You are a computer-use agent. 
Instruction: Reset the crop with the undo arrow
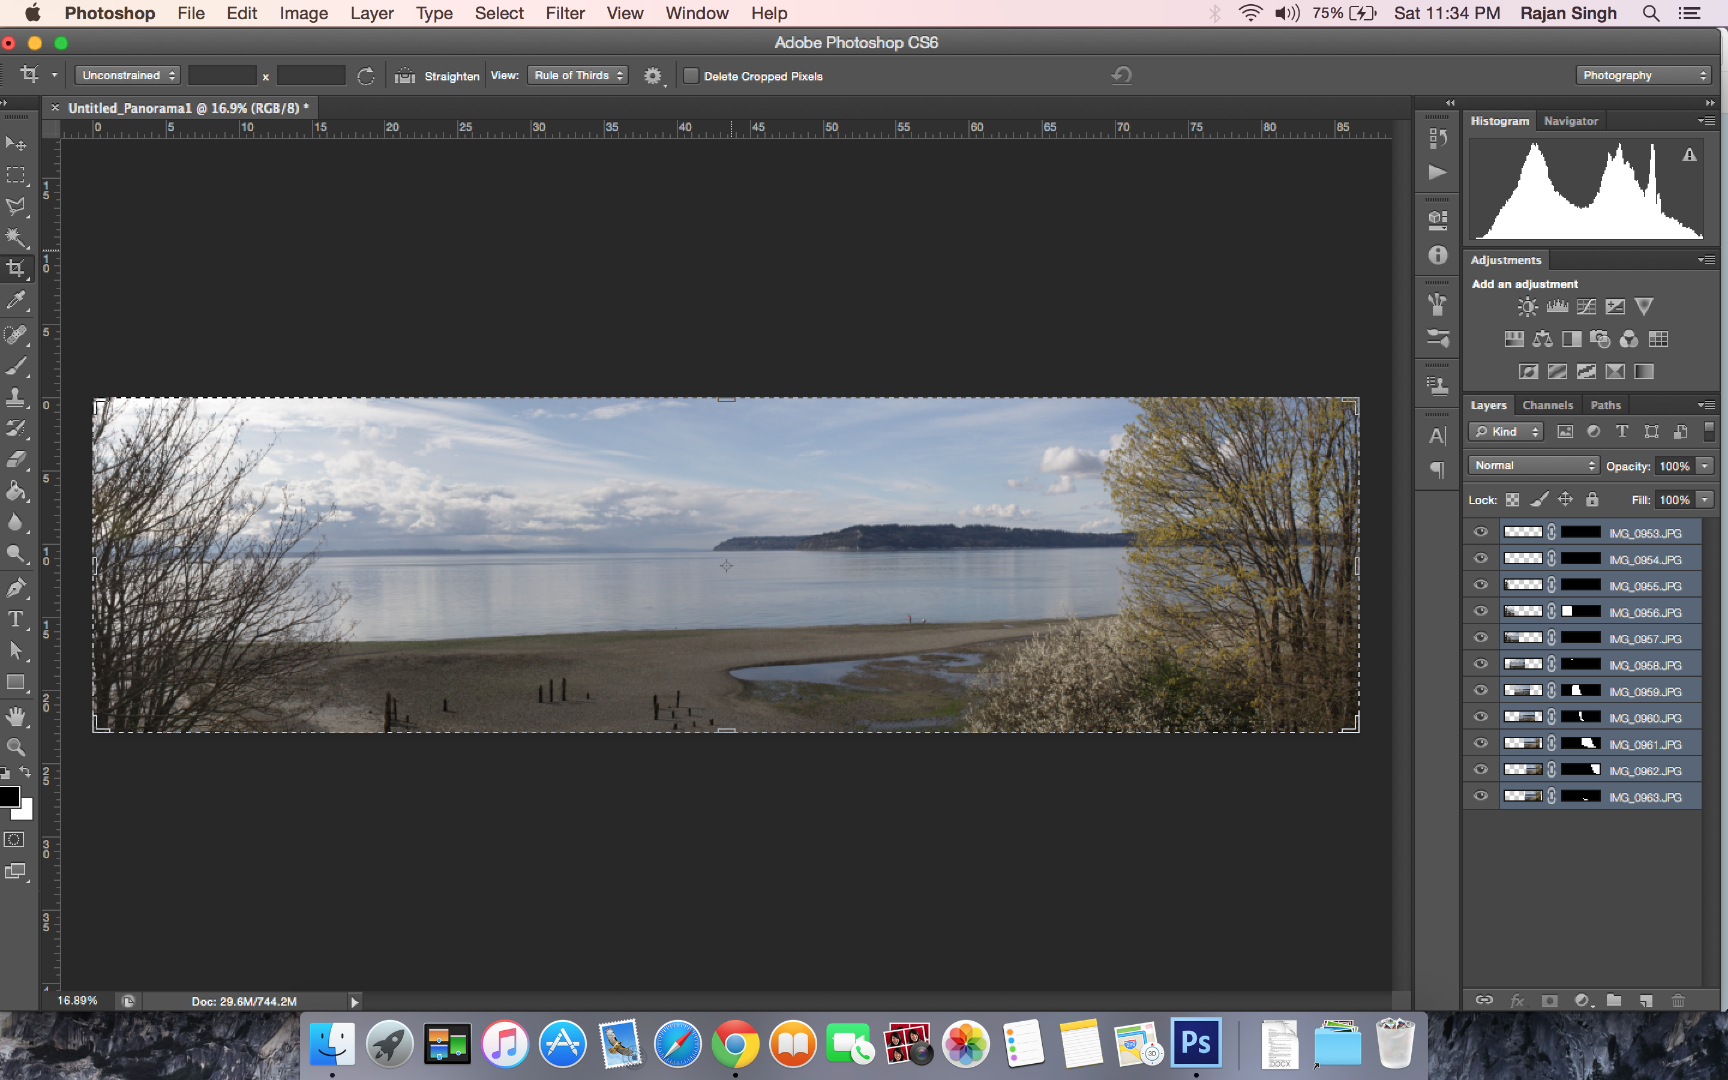click(1122, 75)
